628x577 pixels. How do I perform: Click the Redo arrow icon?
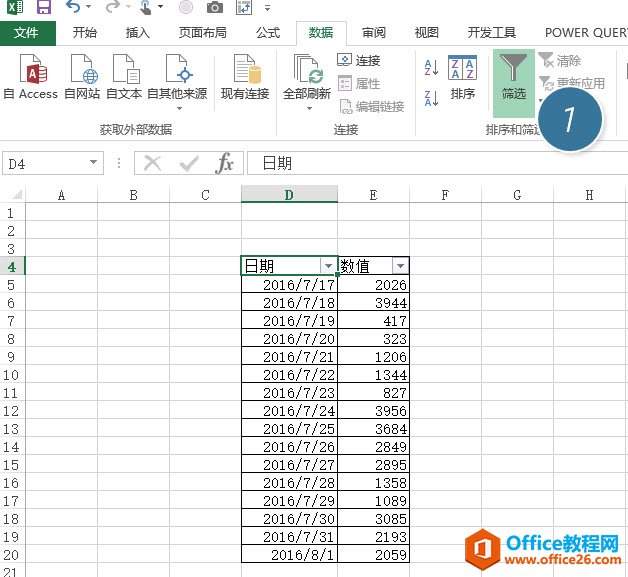[x=114, y=6]
